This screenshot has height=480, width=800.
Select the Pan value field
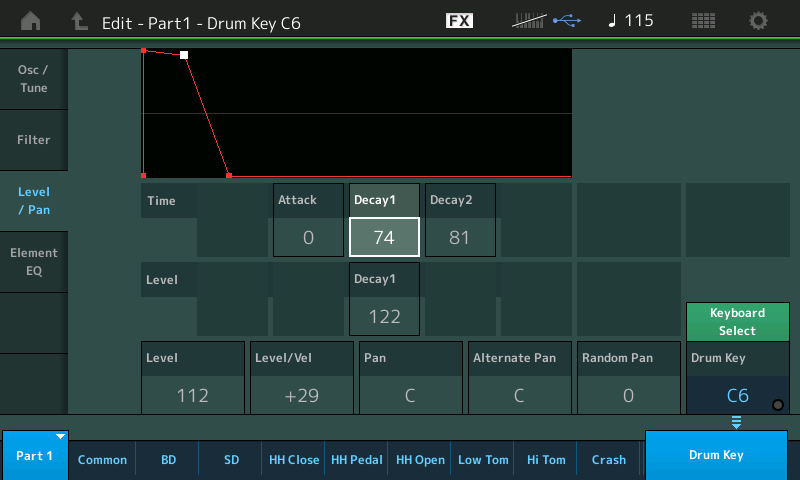pos(409,394)
